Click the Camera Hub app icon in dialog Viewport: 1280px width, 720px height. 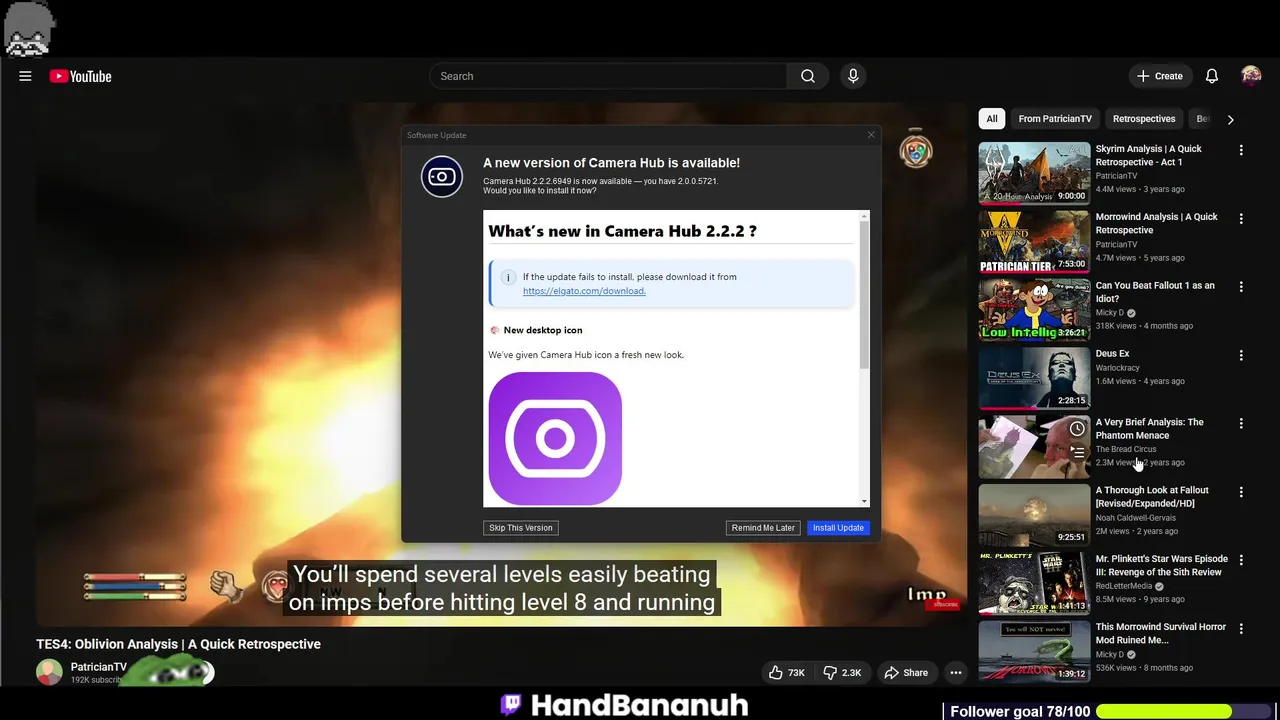(442, 177)
